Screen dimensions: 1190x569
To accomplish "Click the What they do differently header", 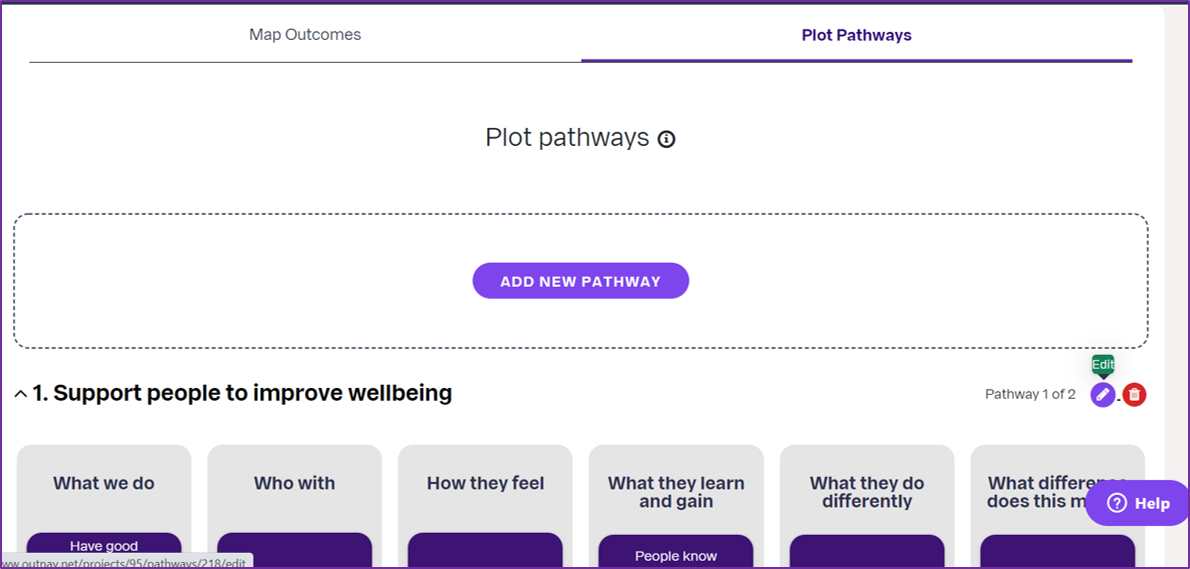I will pyautogui.click(x=867, y=492).
